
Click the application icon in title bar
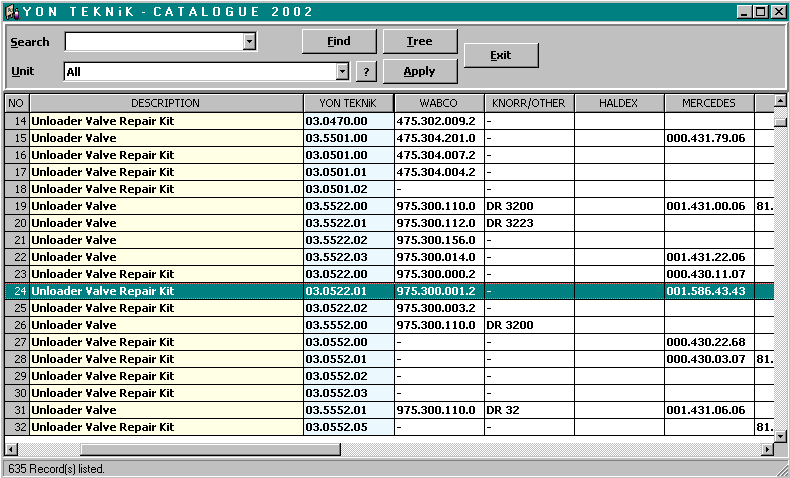[13, 12]
